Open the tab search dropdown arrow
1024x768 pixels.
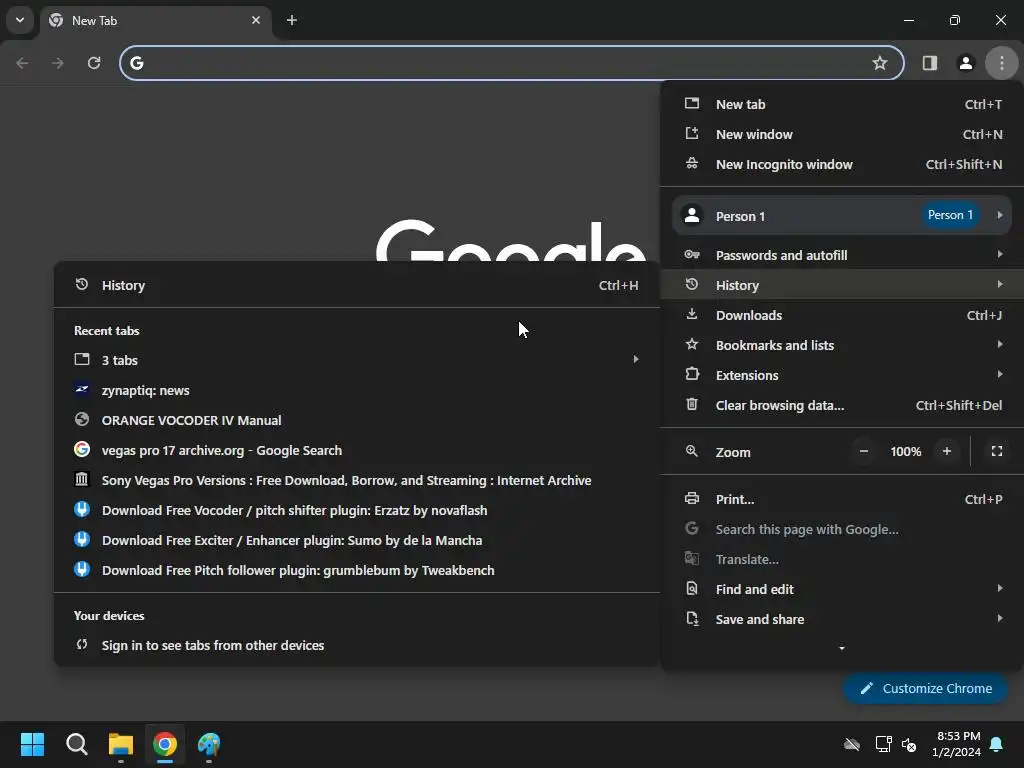click(x=20, y=20)
